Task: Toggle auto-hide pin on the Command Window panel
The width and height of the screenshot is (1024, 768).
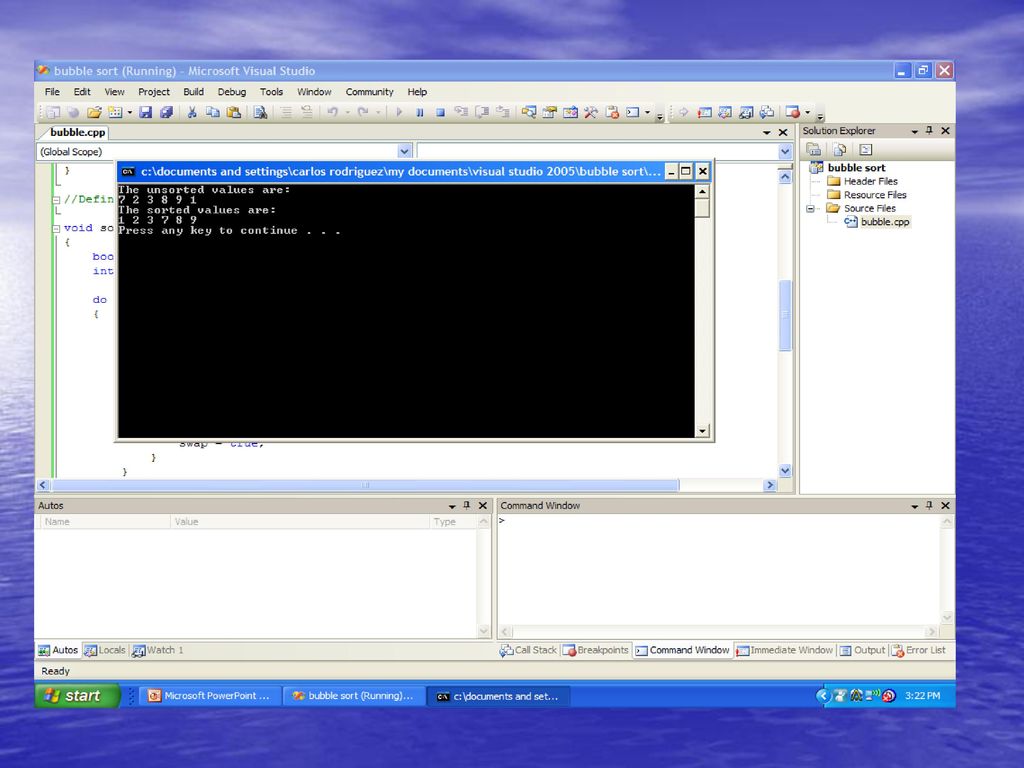Action: tap(929, 505)
